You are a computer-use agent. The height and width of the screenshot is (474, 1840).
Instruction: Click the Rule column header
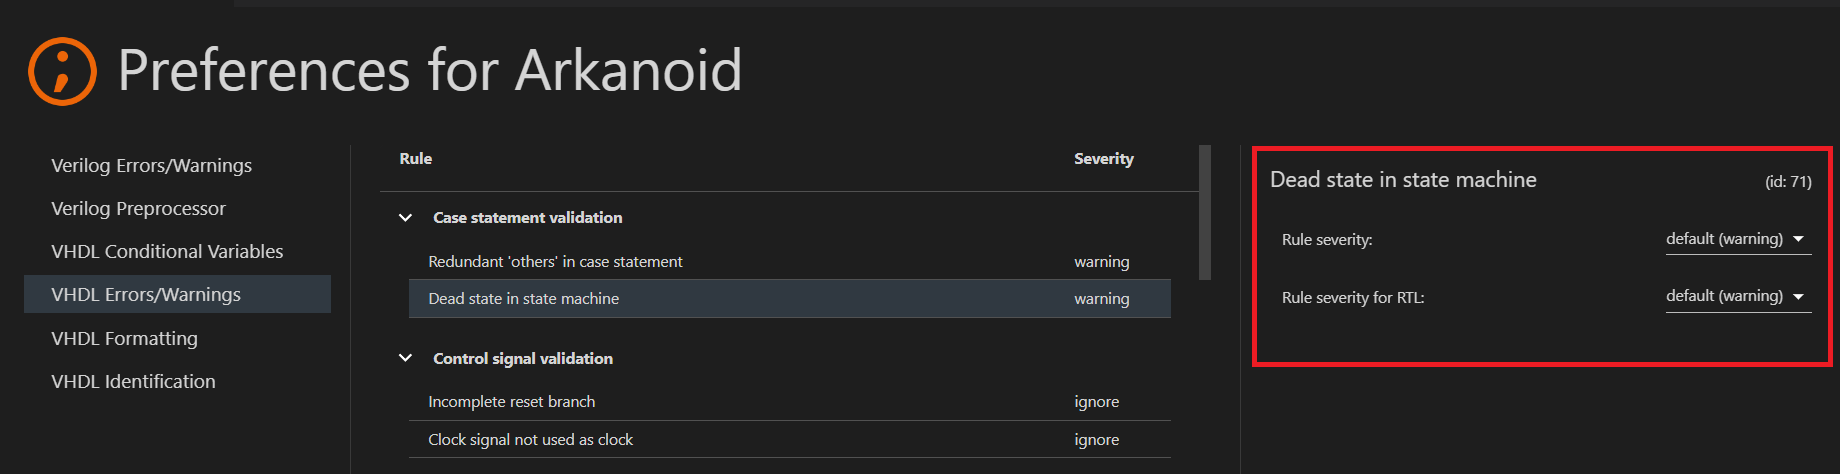point(415,159)
